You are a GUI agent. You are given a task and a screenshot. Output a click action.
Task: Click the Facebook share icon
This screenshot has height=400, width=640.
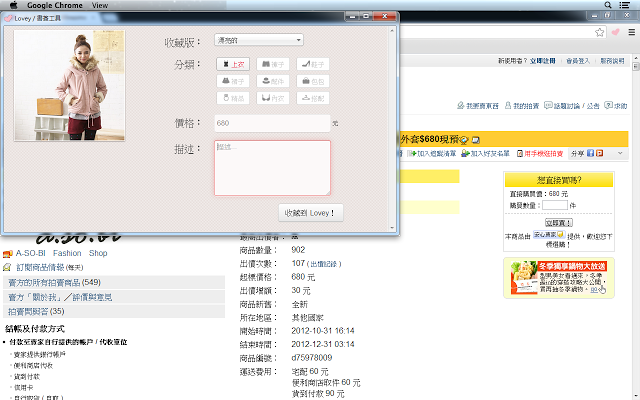[591, 153]
